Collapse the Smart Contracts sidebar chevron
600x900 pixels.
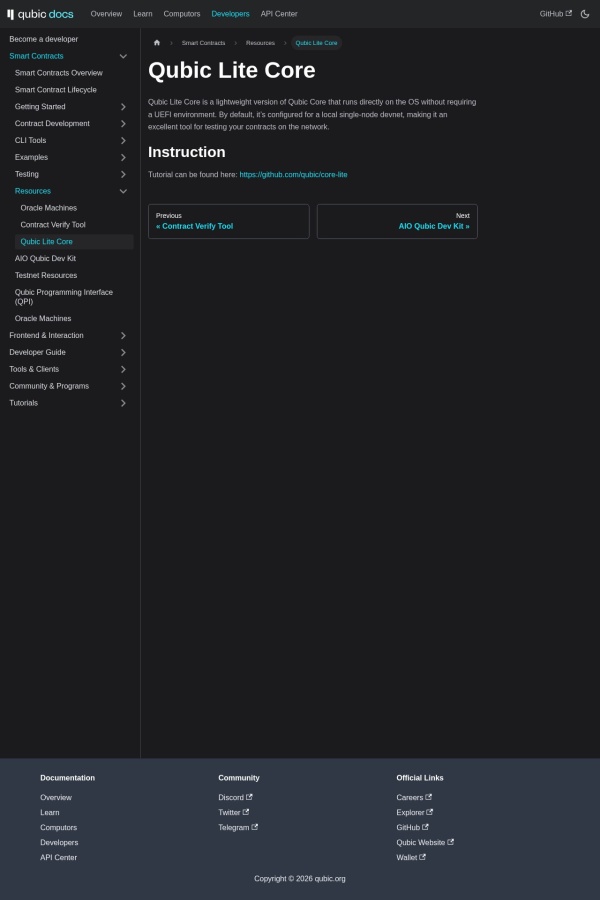tap(123, 56)
